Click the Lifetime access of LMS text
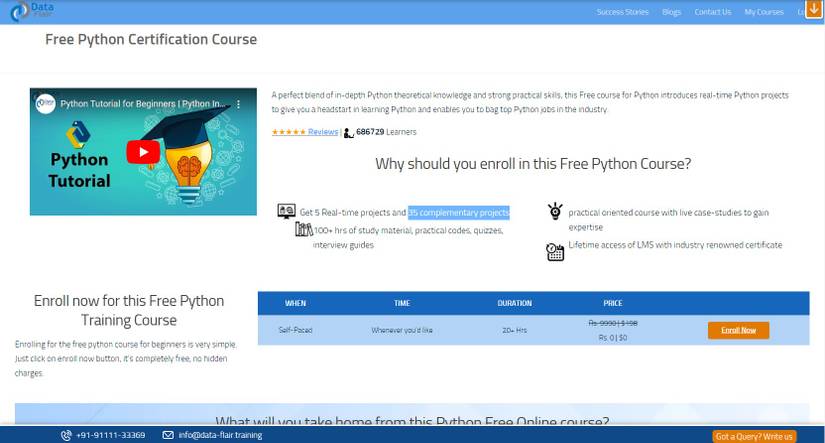 [675, 245]
